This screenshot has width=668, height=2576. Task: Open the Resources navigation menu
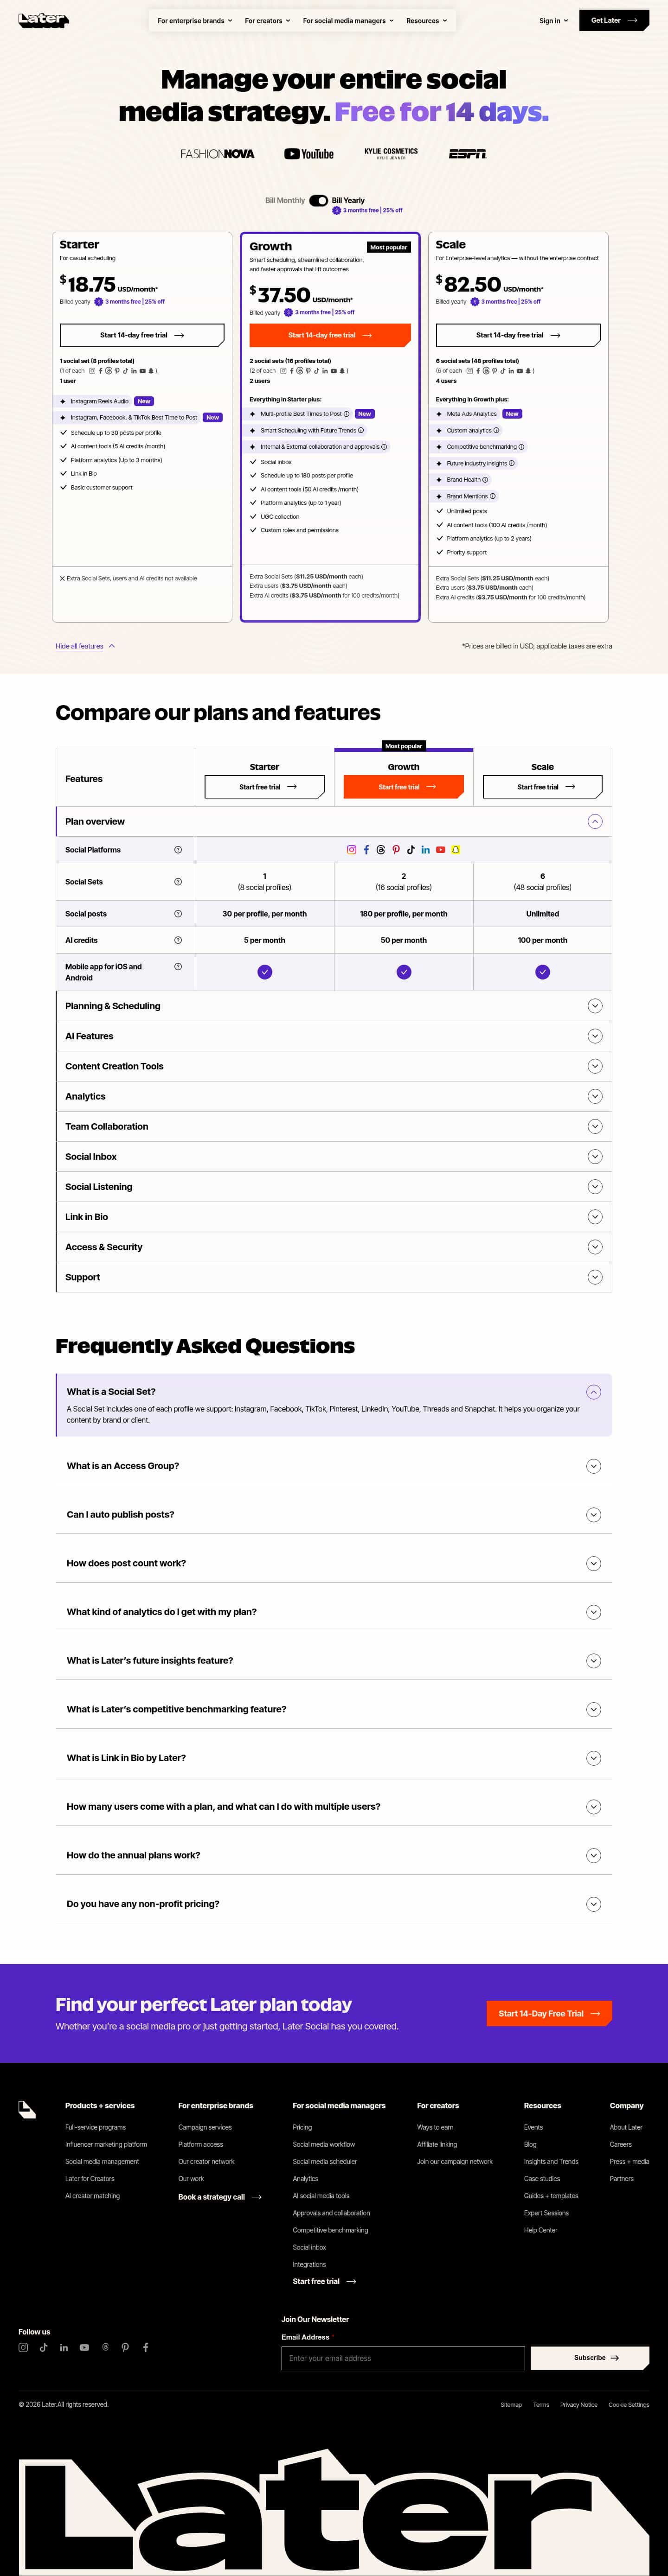pos(426,20)
